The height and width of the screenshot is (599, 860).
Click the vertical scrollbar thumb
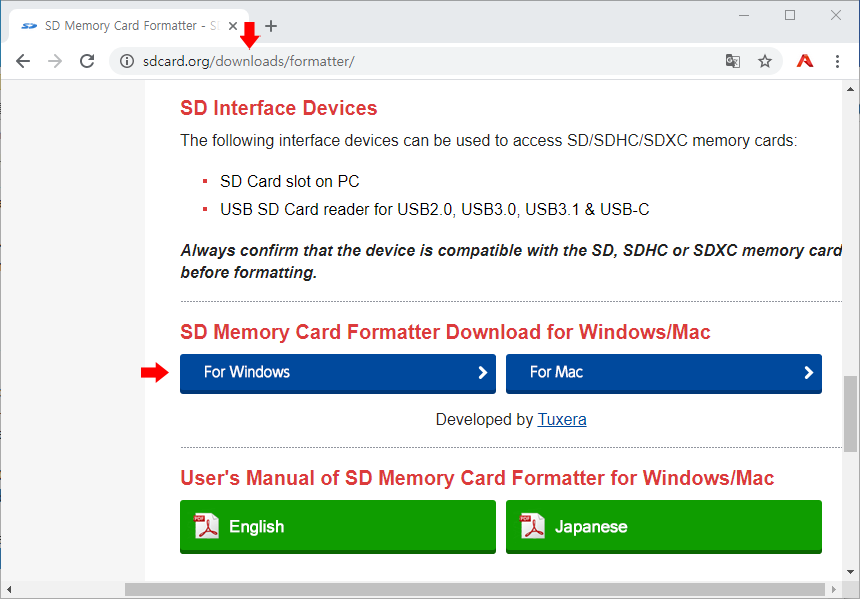click(850, 414)
